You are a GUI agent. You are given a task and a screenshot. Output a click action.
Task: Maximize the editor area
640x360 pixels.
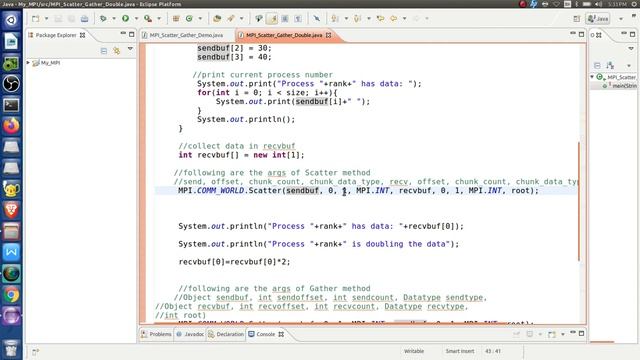coord(582,34)
